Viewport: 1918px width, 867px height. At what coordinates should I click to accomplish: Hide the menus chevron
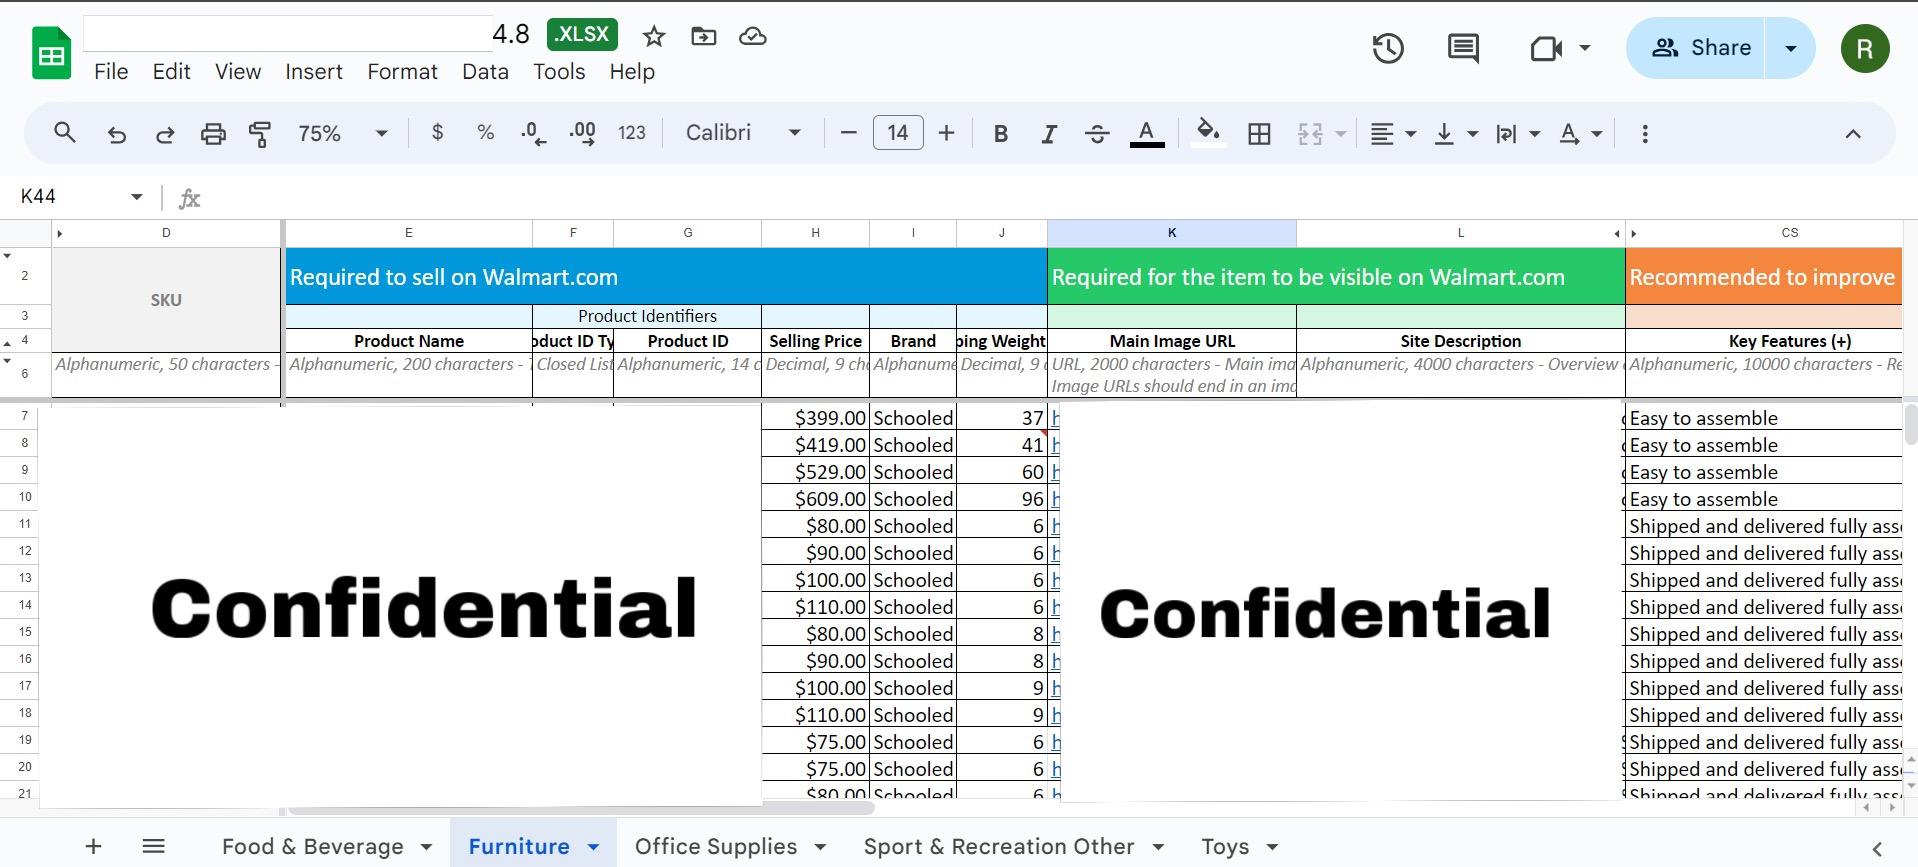(1853, 134)
